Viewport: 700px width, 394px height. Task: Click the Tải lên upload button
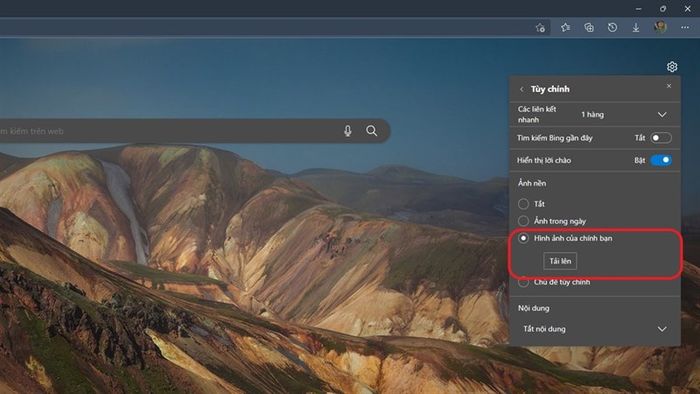coord(560,261)
